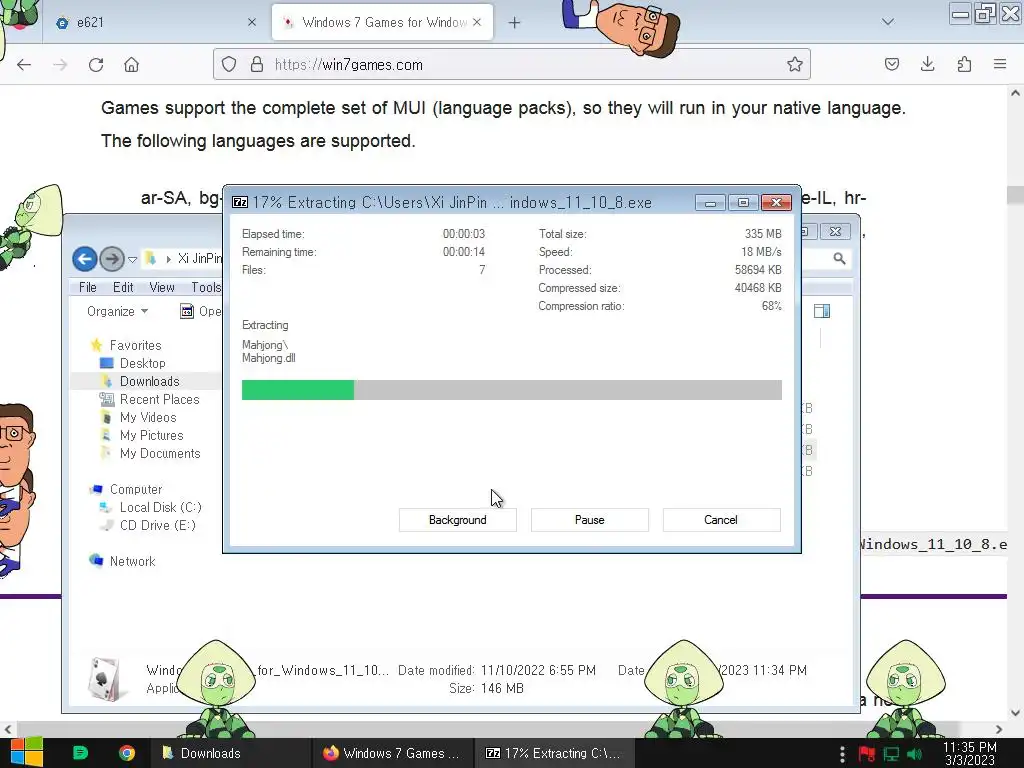Pause the 7-Zip extraction
This screenshot has height=768, width=1024.
point(589,520)
